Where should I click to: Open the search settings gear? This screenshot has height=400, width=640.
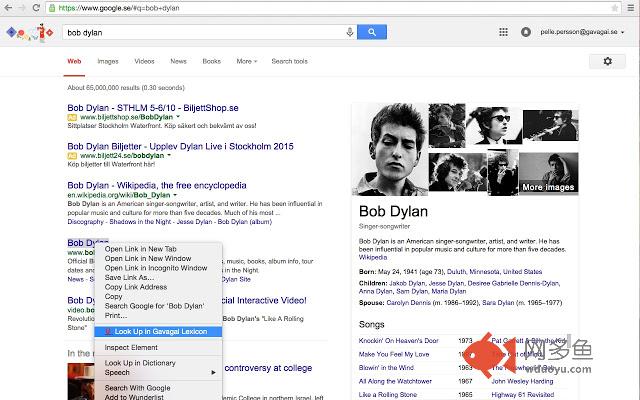tap(607, 61)
